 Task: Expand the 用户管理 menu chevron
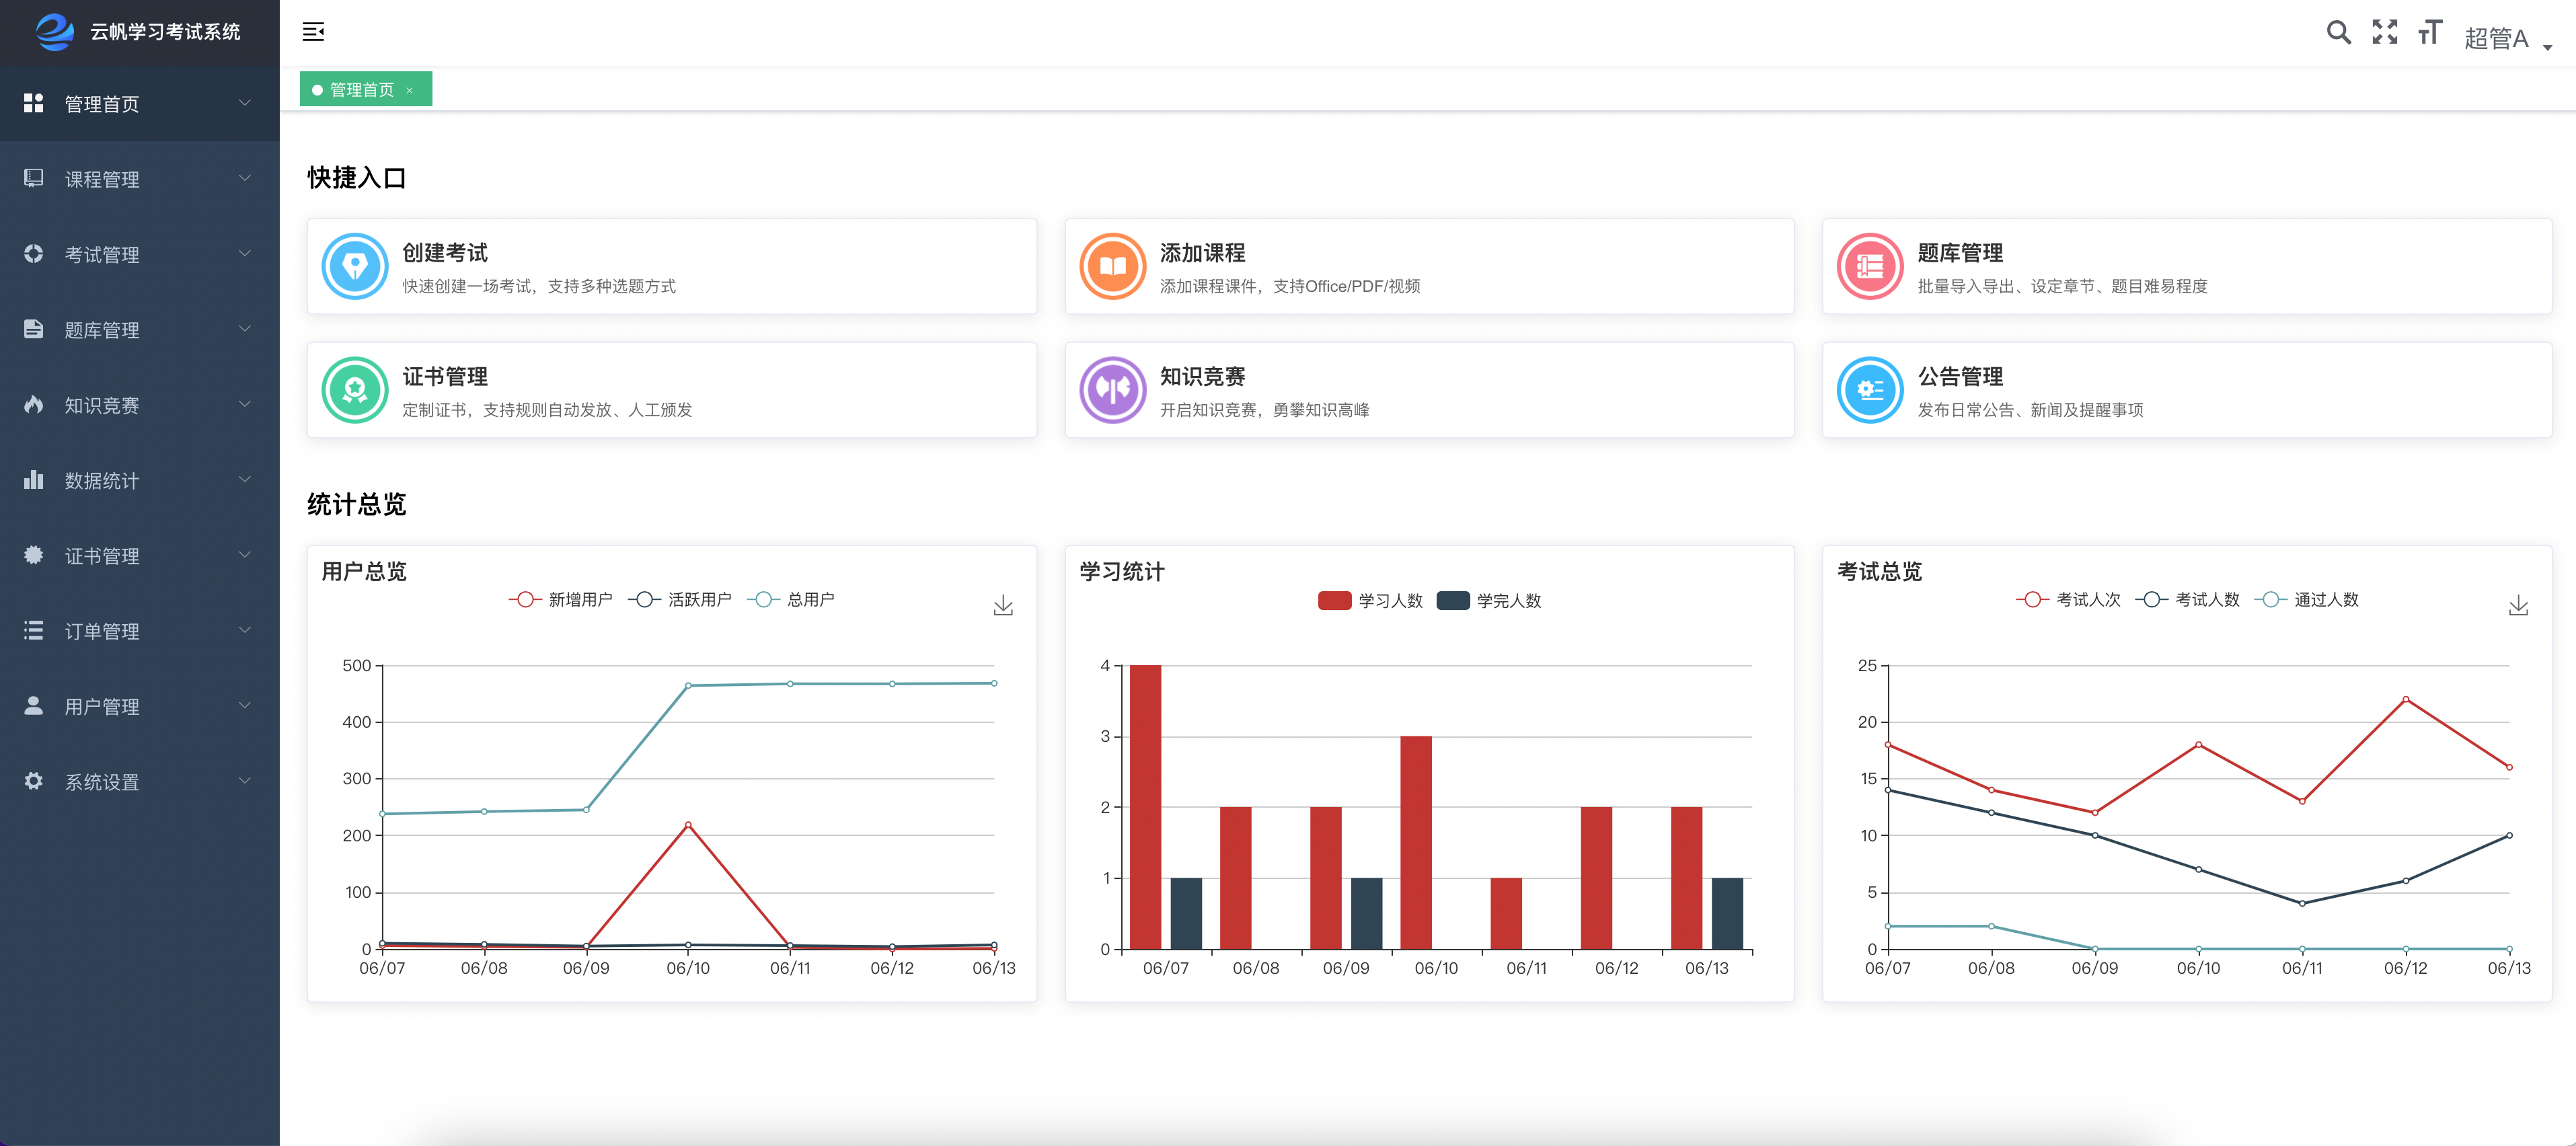pos(244,706)
